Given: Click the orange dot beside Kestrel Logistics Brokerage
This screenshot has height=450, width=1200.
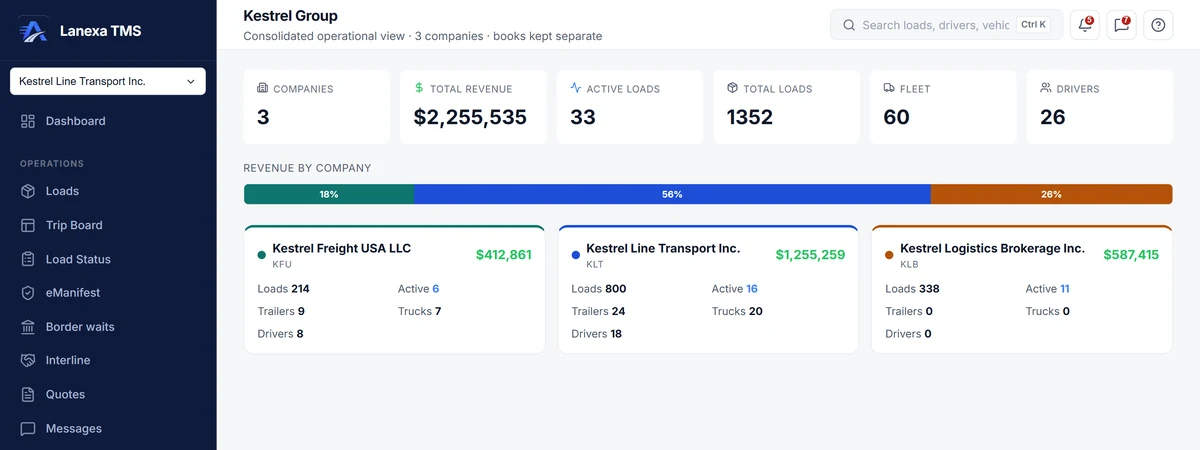Looking at the screenshot, I should [890, 255].
